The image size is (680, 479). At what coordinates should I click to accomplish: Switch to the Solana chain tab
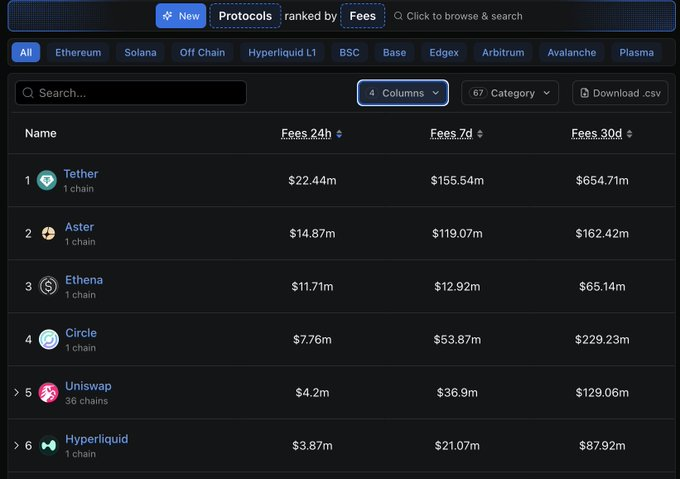(140, 52)
